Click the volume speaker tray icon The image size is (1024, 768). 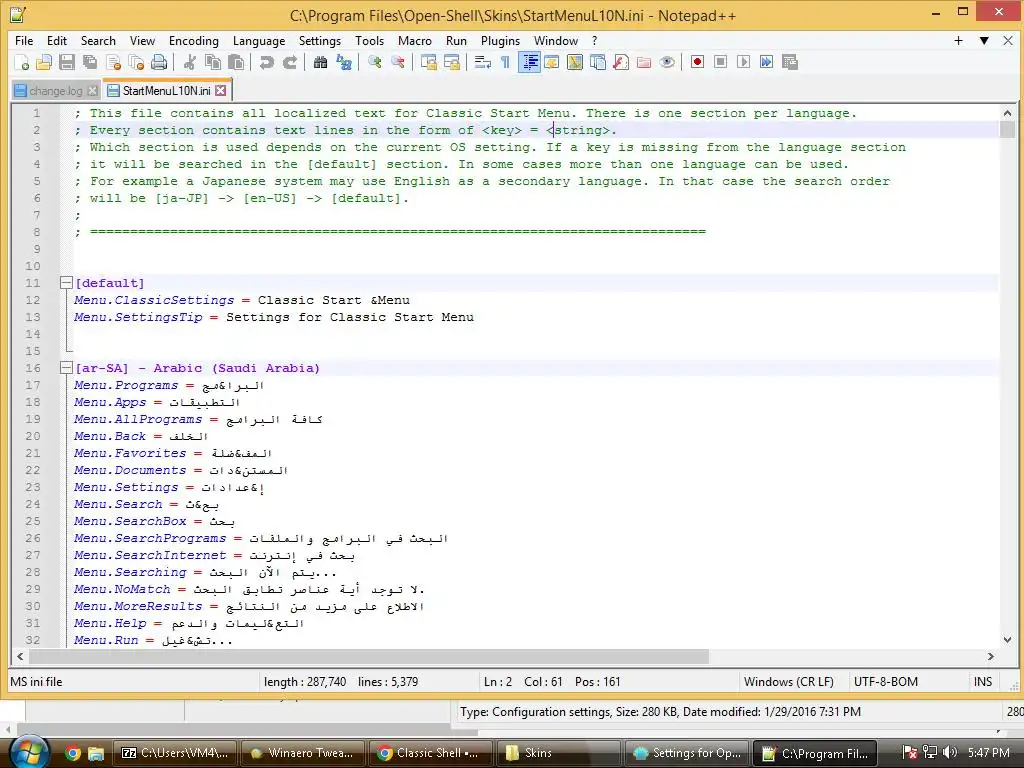(x=950, y=753)
